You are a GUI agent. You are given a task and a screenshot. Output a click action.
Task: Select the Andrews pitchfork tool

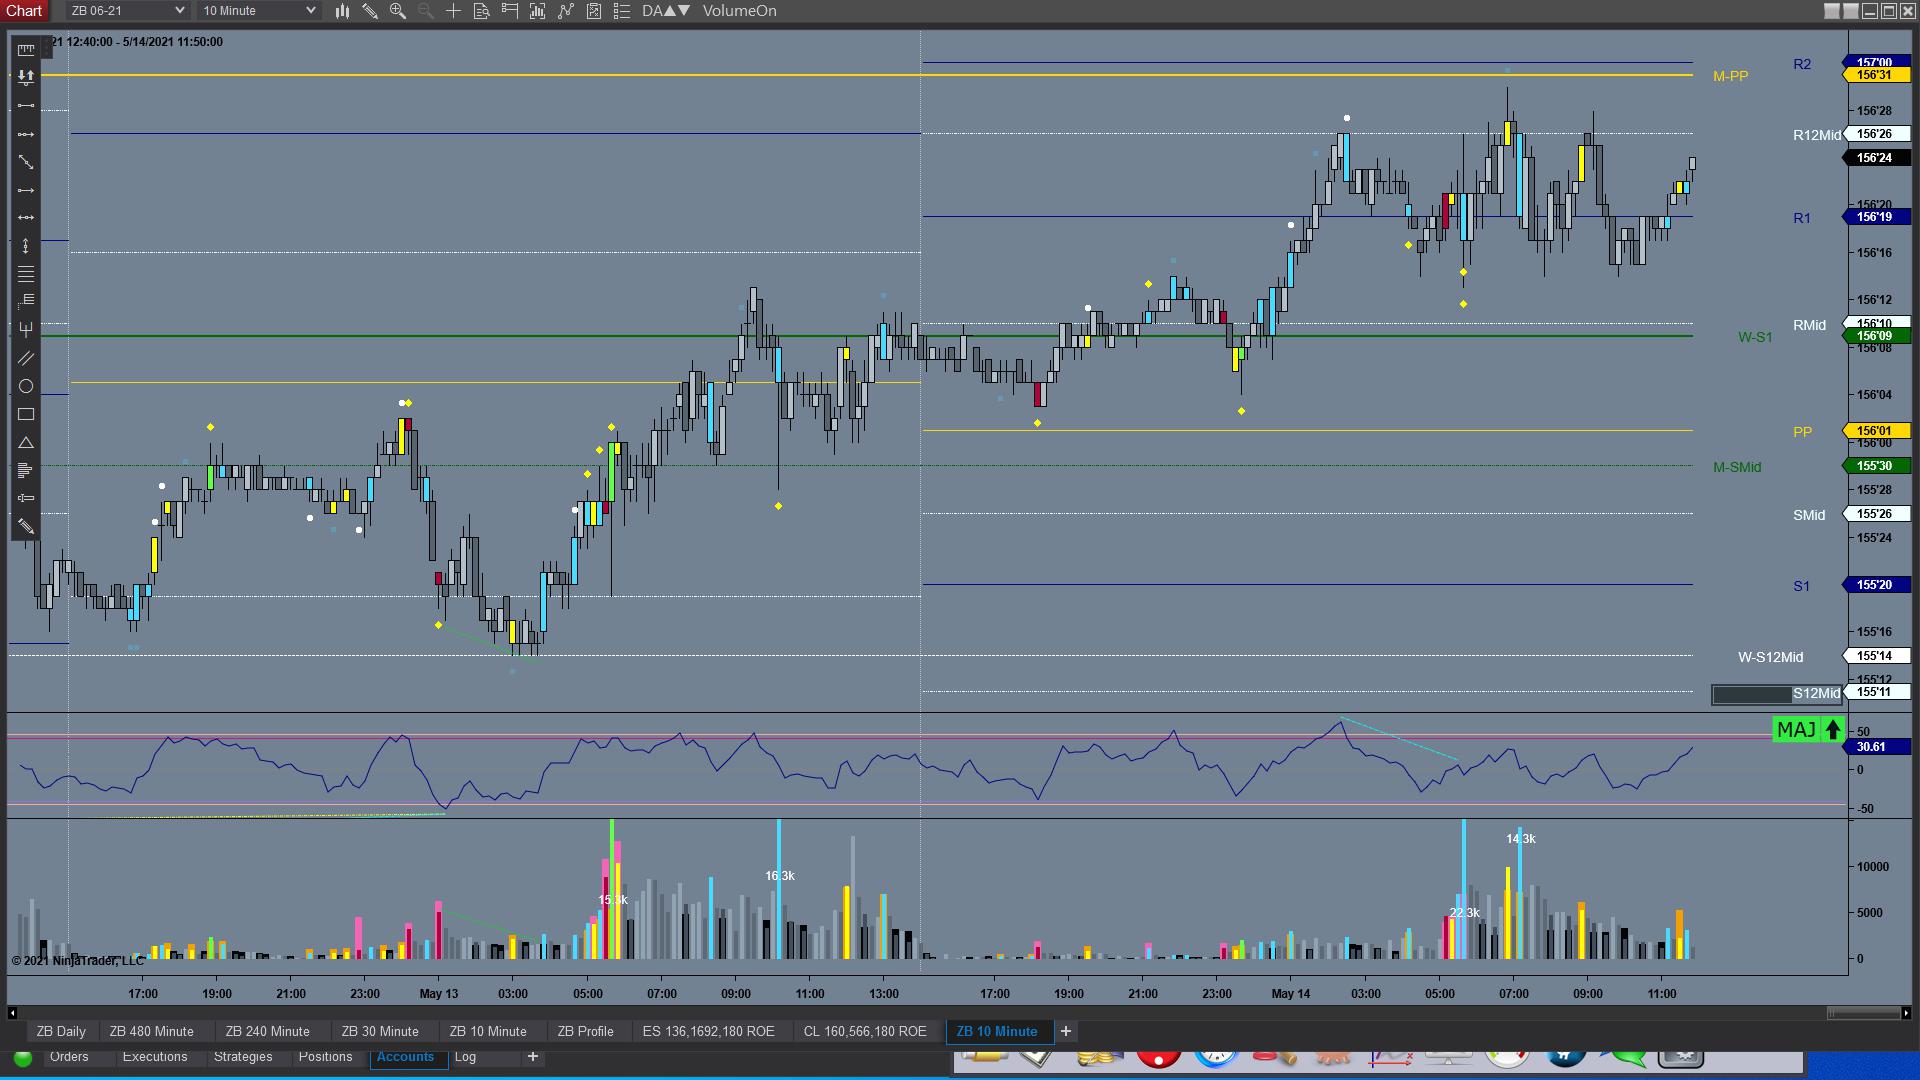coord(26,330)
